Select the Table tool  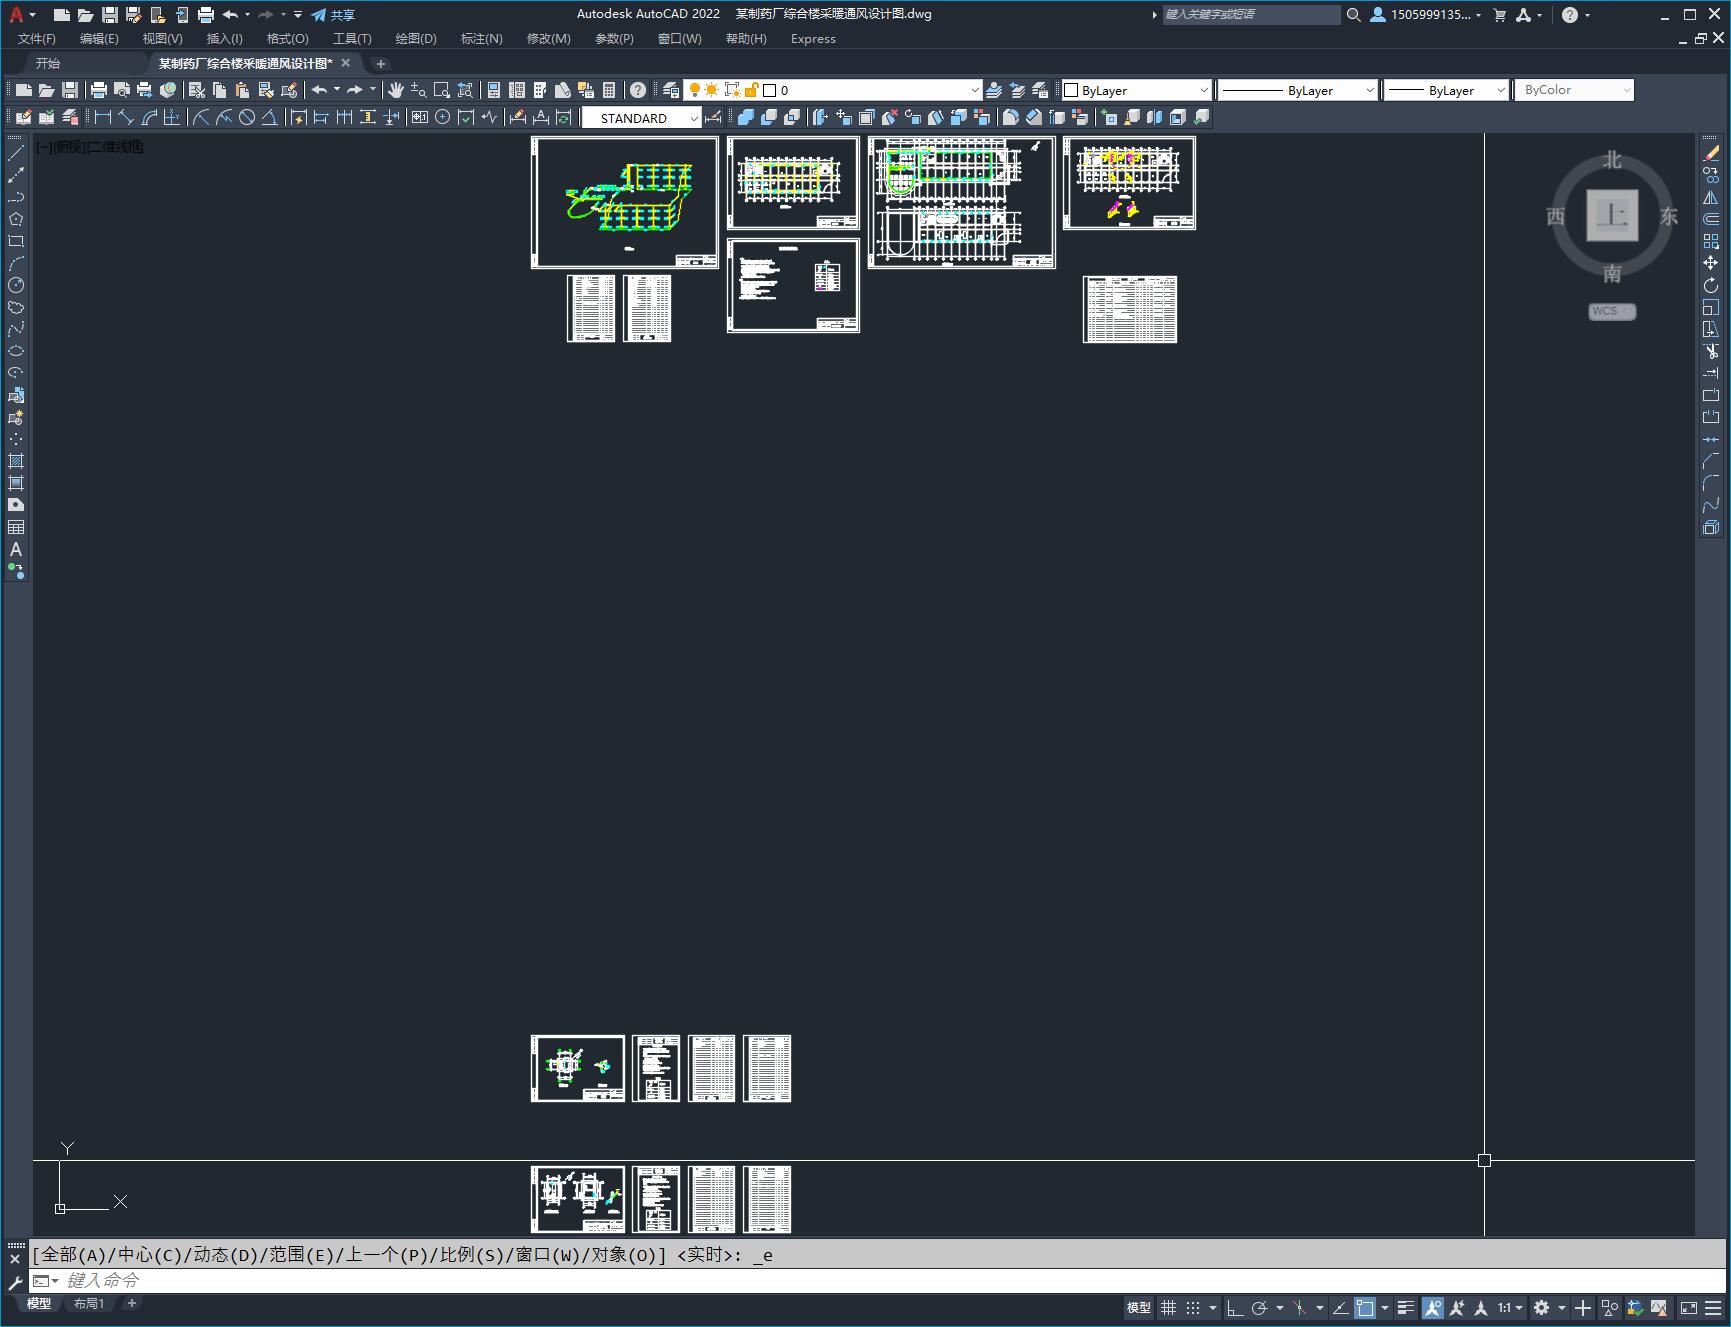click(16, 527)
